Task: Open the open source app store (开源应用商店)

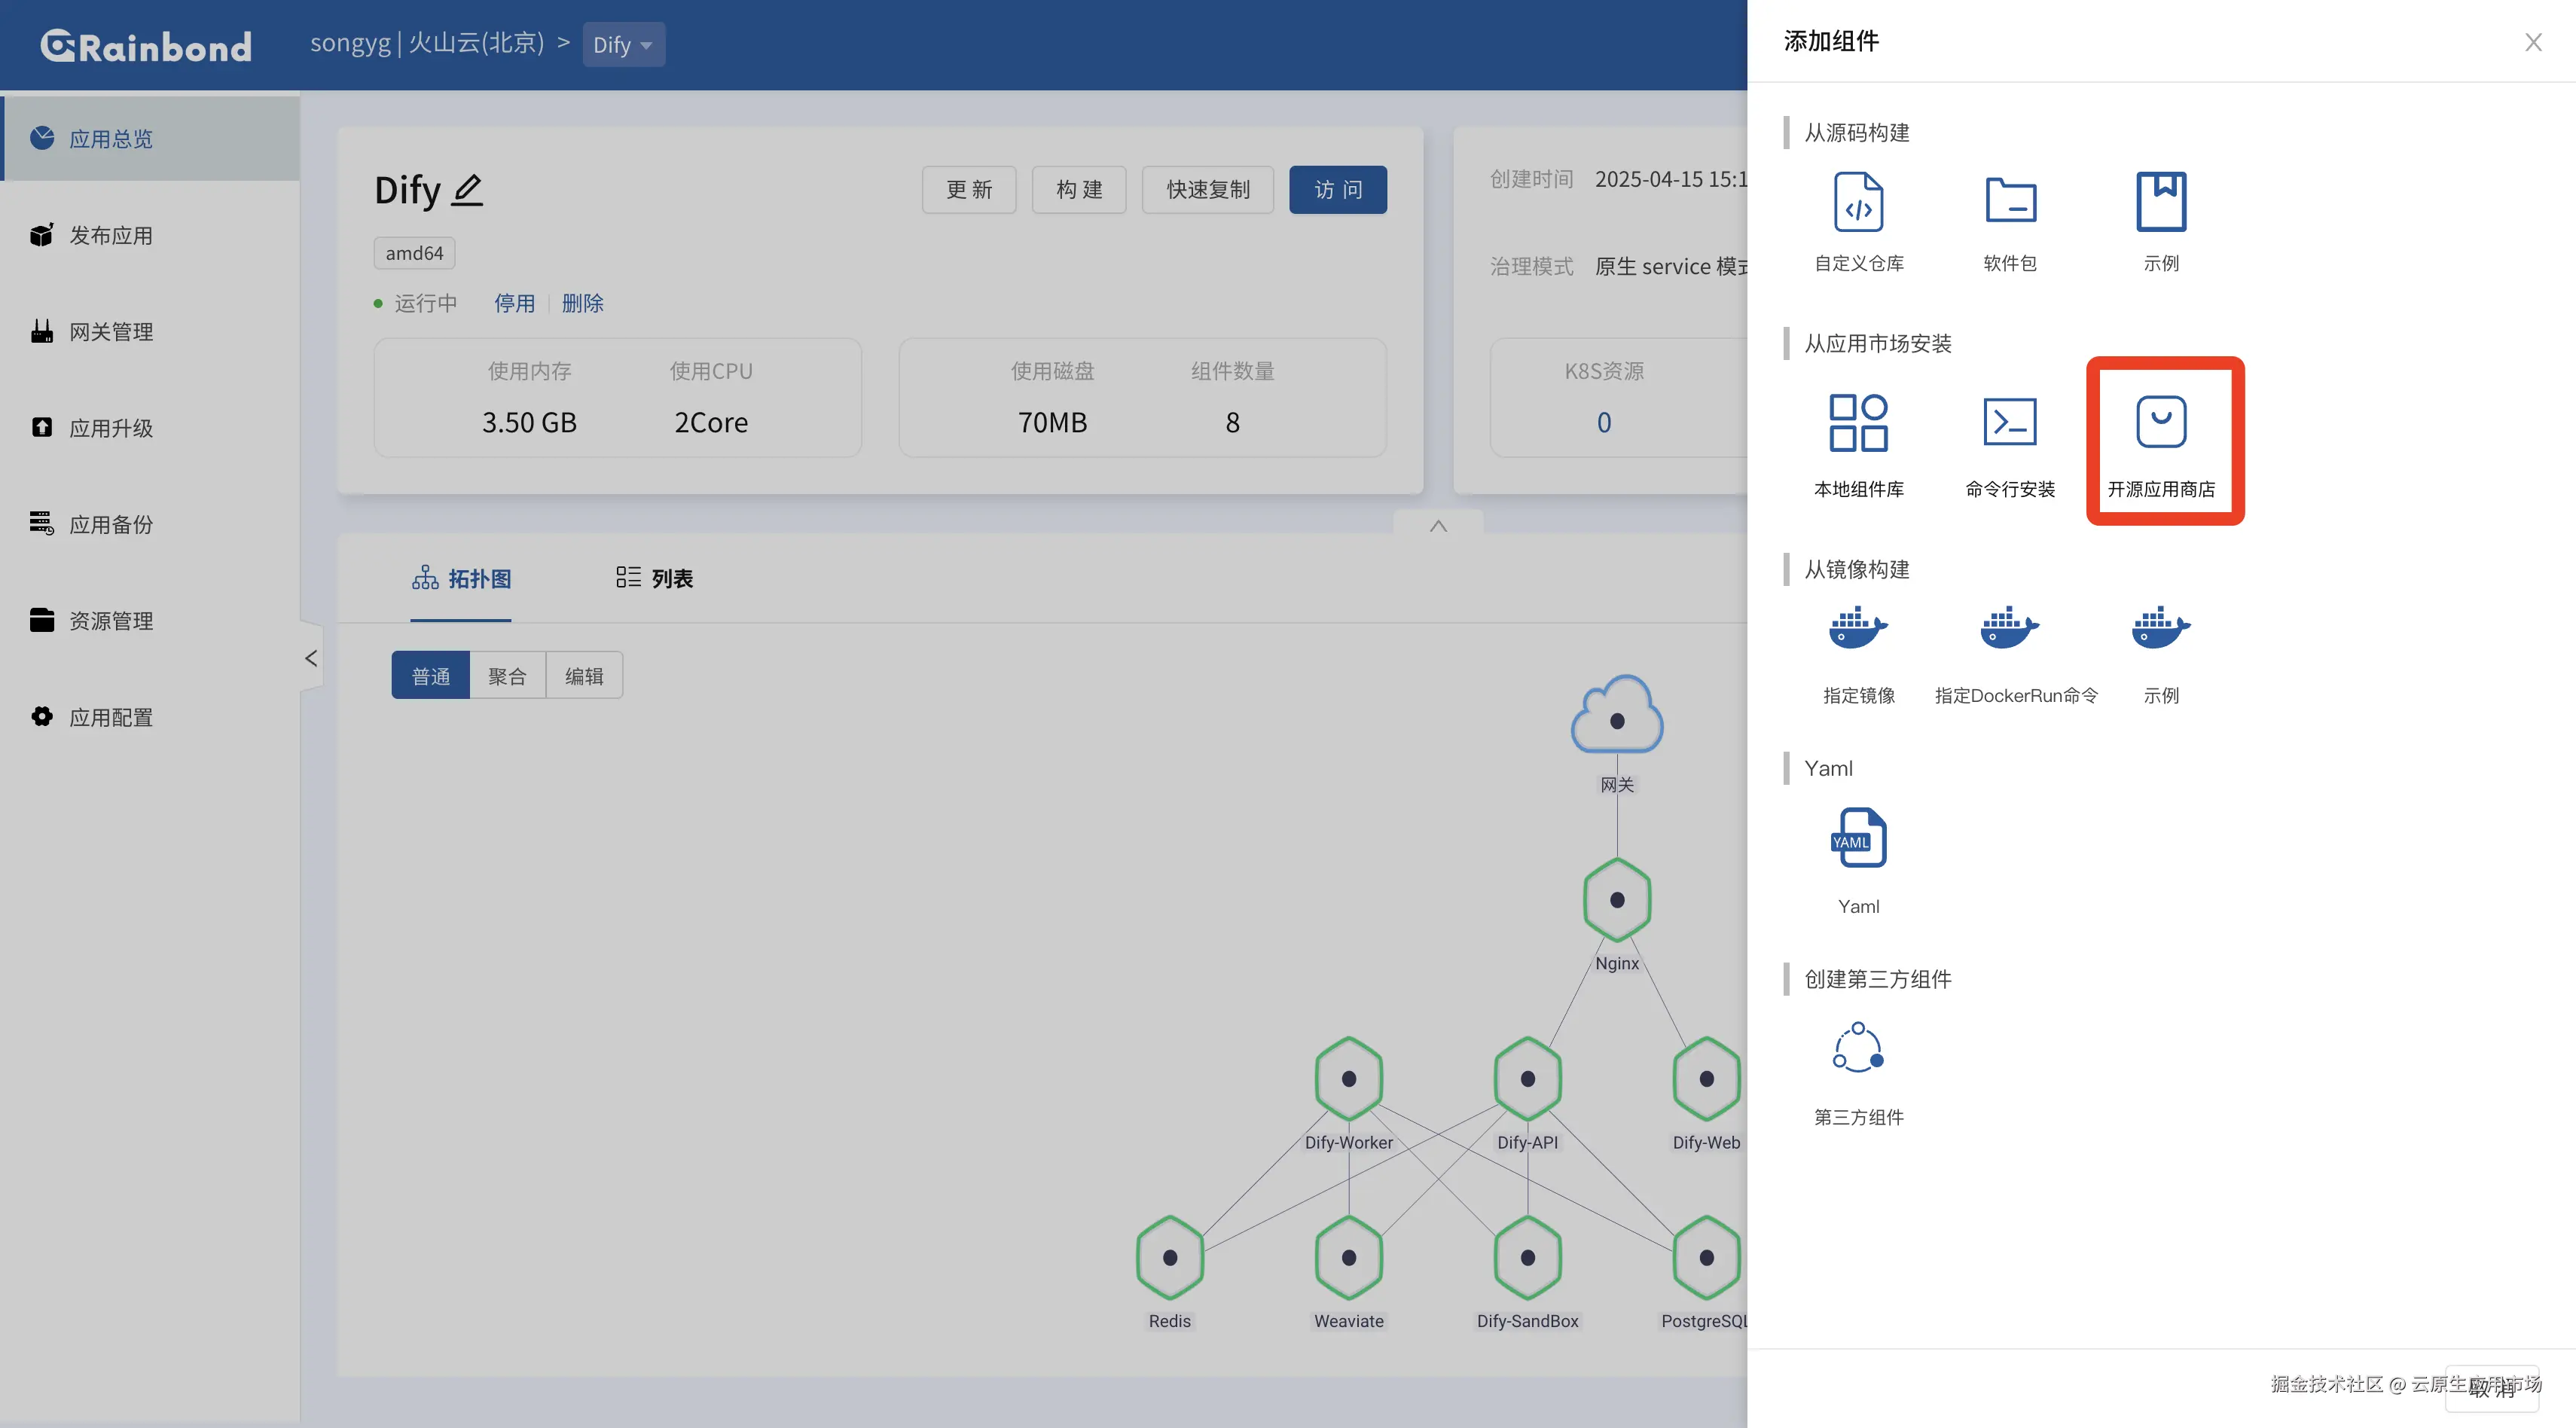Action: coord(2161,423)
